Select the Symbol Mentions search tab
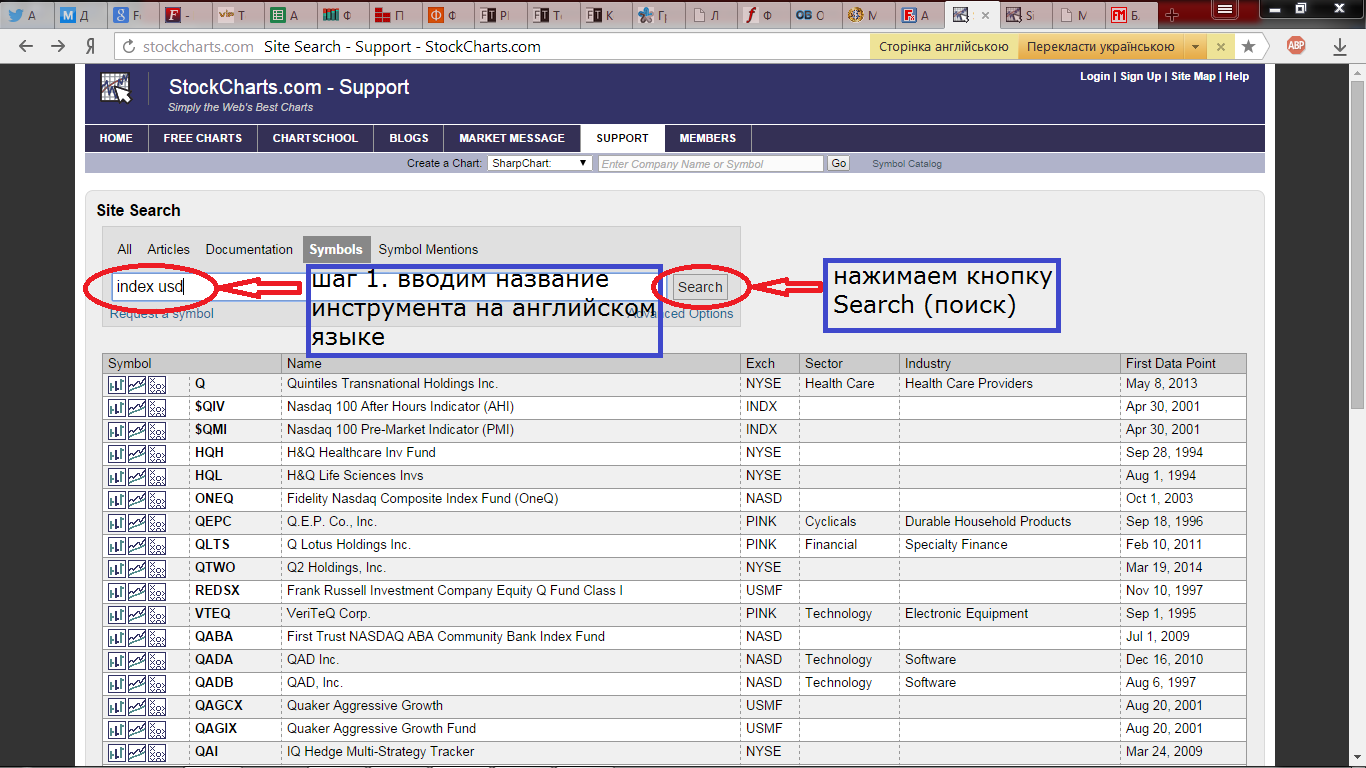Image resolution: width=1366 pixels, height=768 pixels. coord(428,250)
